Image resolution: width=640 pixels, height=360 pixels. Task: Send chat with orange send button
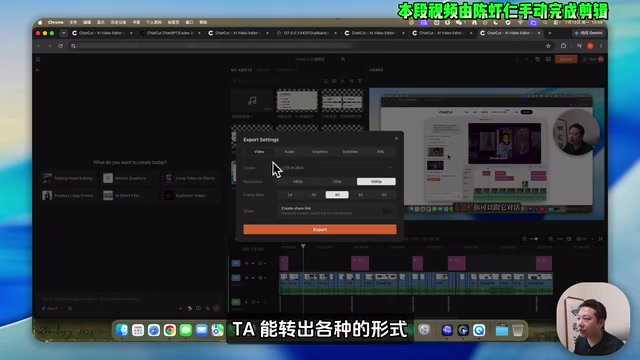pyautogui.click(x=216, y=308)
